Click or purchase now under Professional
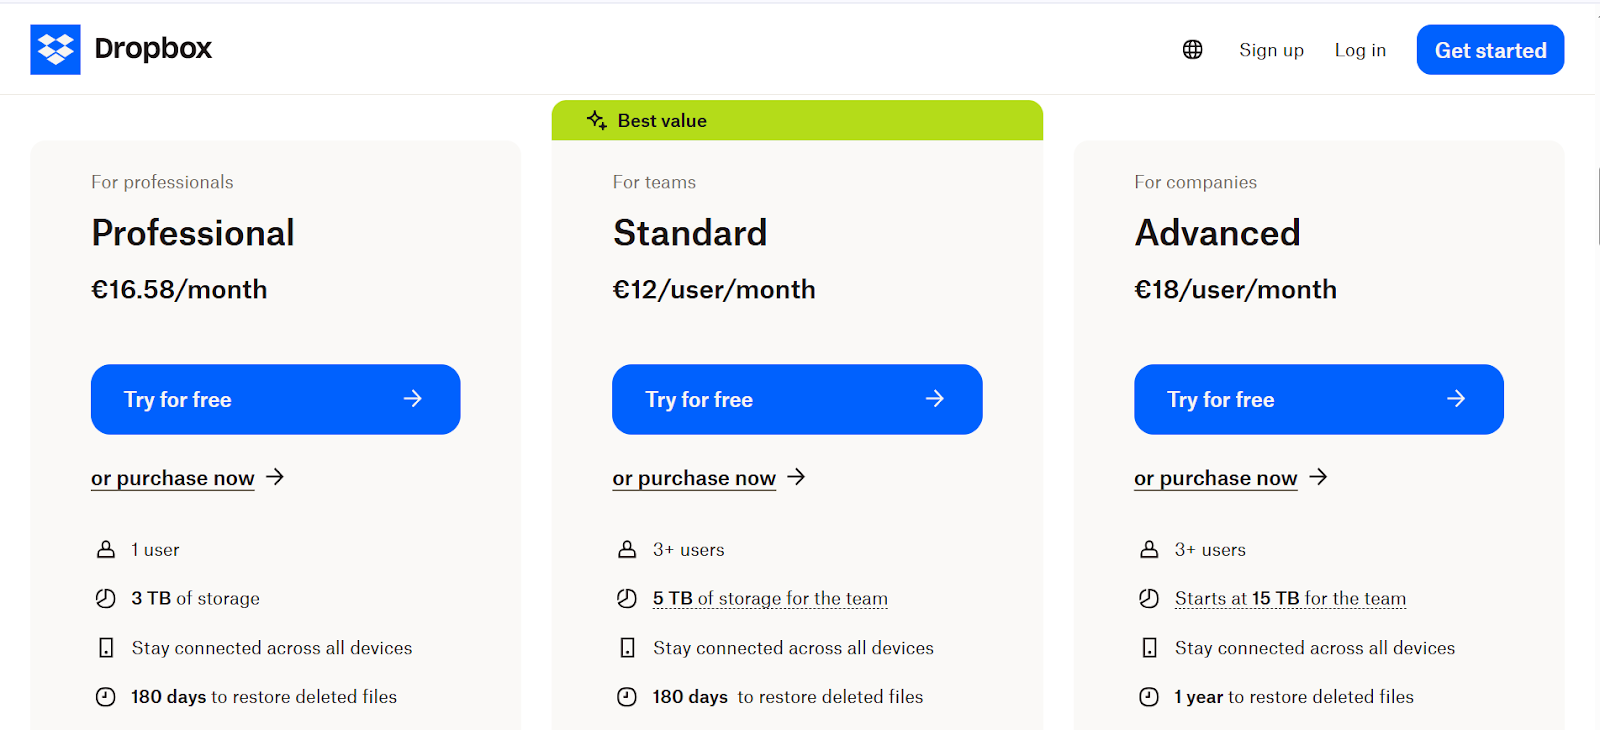This screenshot has width=1600, height=730. coord(172,478)
